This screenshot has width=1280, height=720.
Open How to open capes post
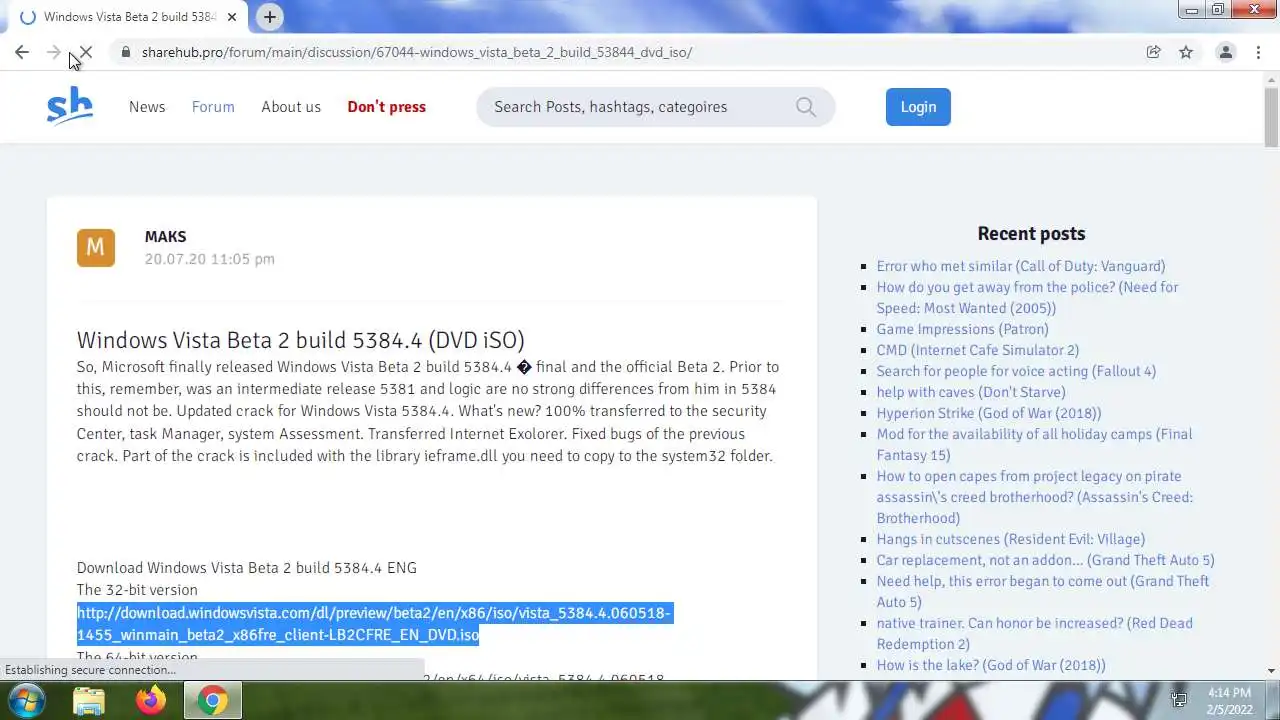1035,497
